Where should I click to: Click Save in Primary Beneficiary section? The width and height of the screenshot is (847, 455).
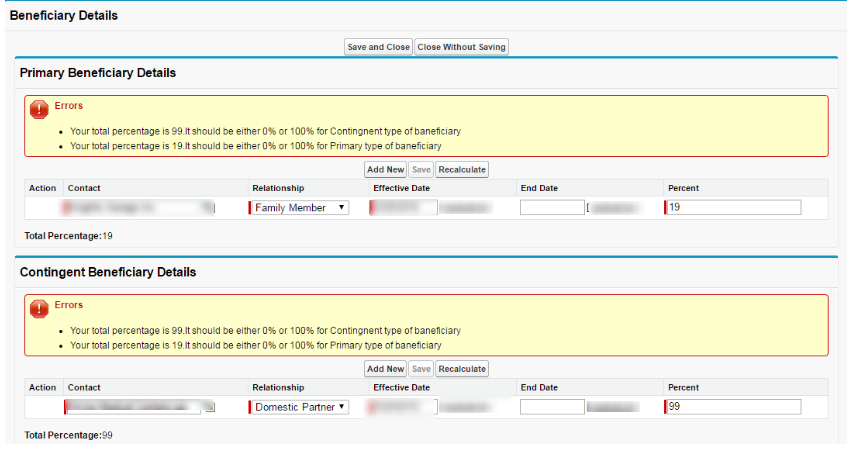tap(421, 170)
